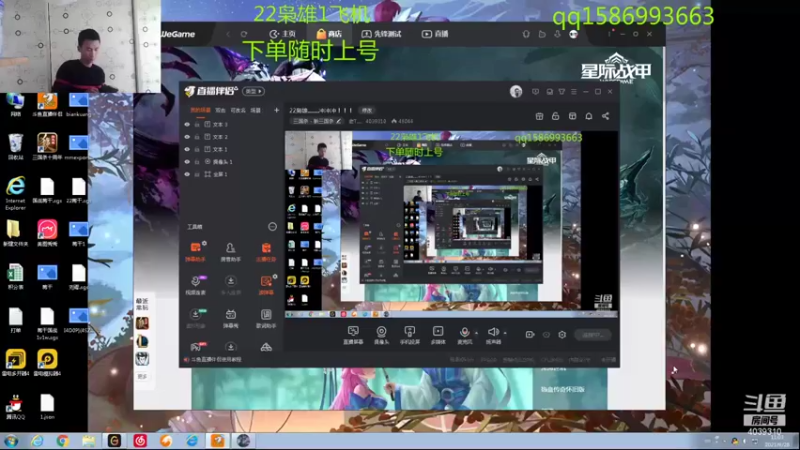Open WeGame 商店 tab
800x450 pixels.
(329, 34)
